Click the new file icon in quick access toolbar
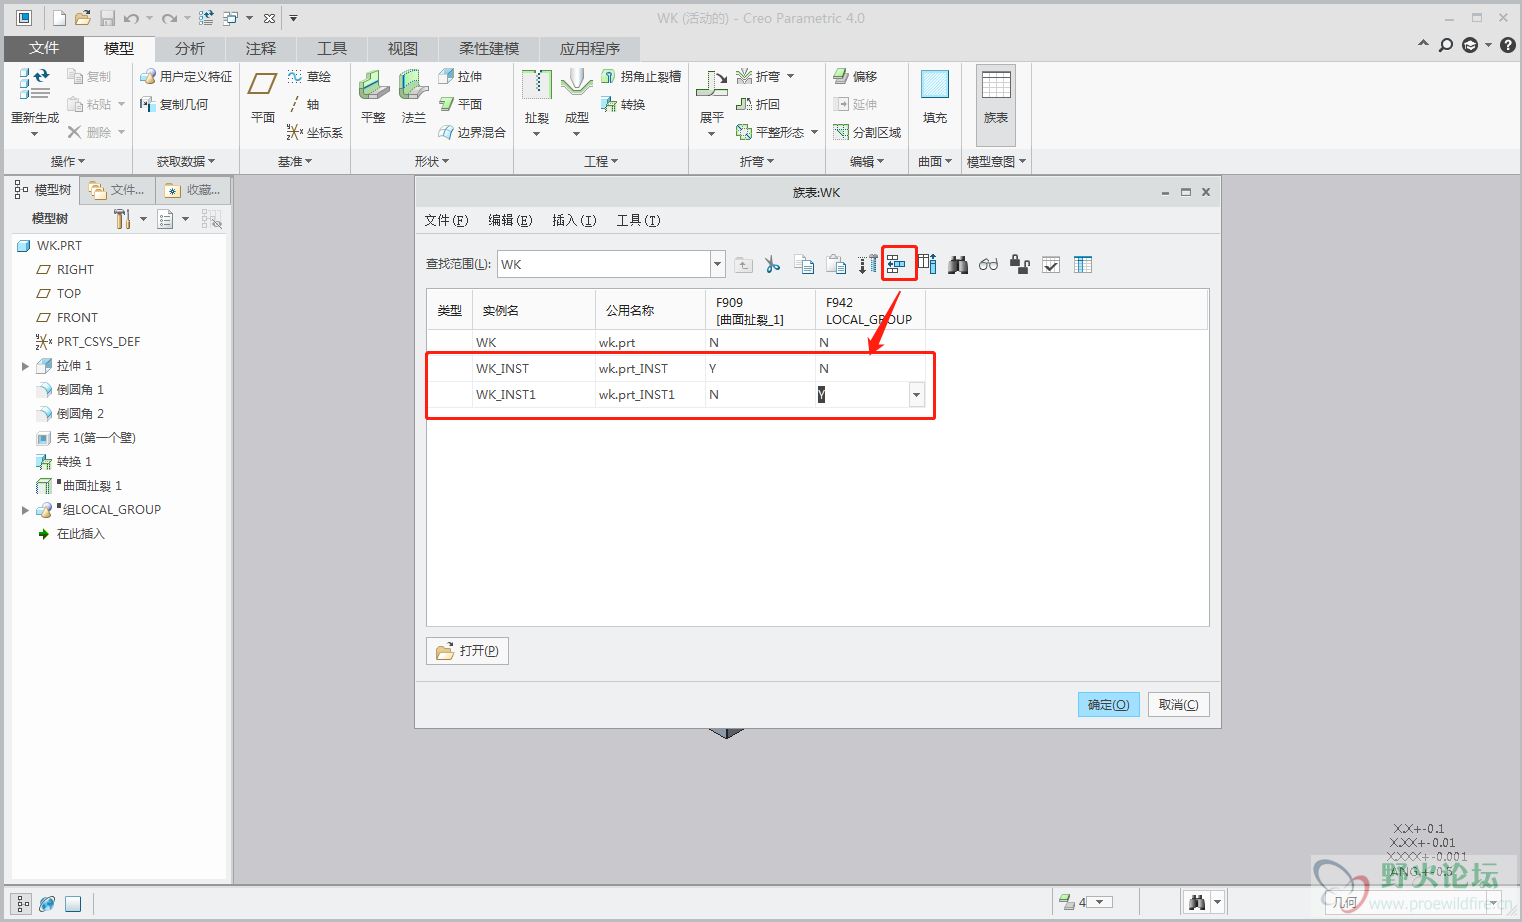 point(59,18)
